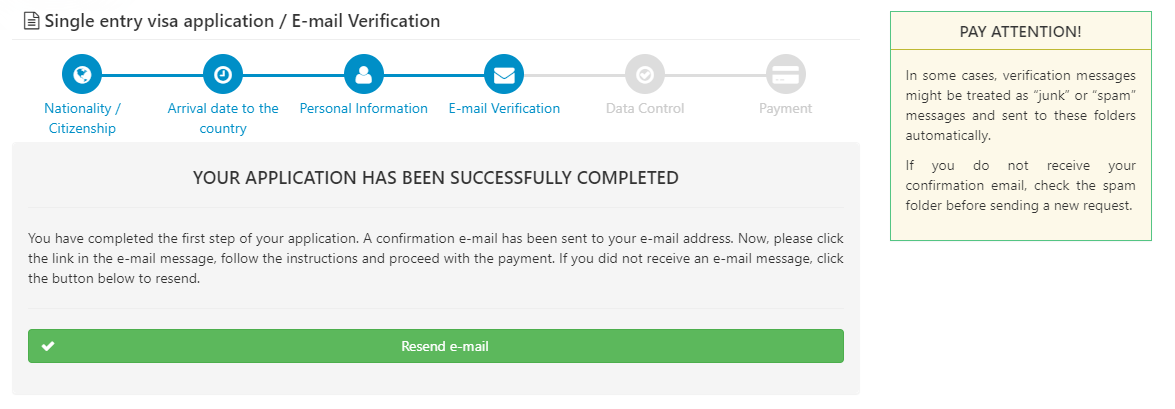Go to Arrival date to the country step
This screenshot has height=409, width=1175.
tap(223, 118)
